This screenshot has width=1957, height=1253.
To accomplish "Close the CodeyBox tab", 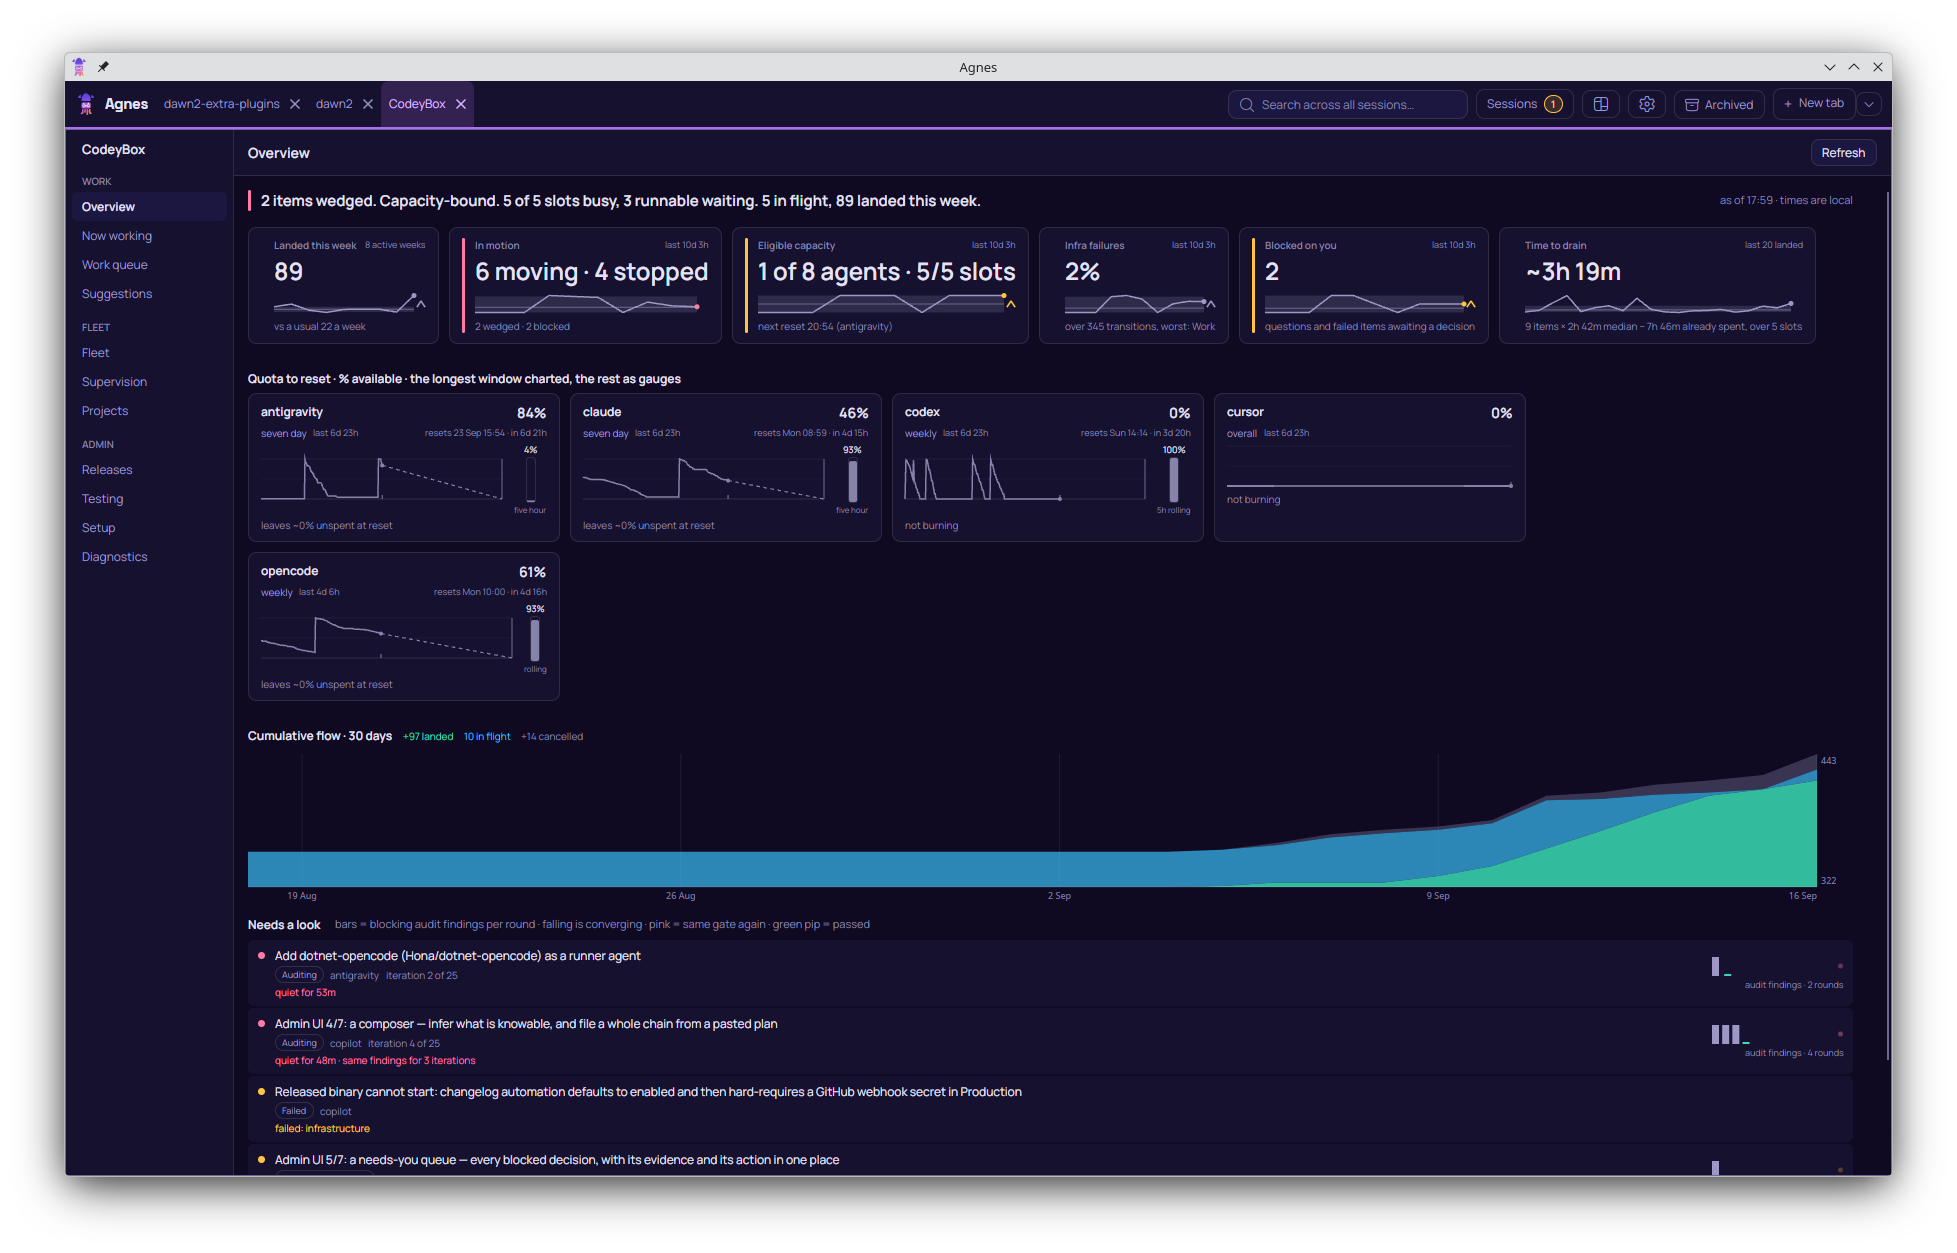I will pos(461,104).
